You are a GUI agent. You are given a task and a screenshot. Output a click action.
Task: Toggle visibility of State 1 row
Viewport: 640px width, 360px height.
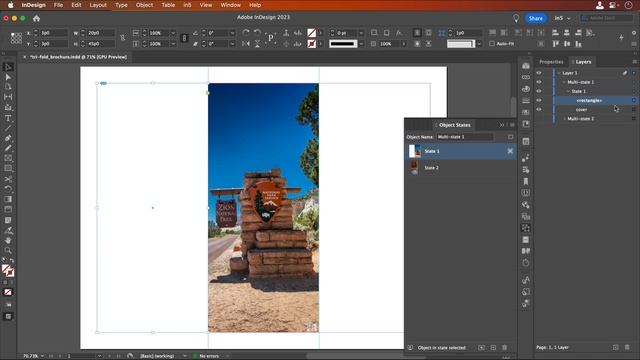point(539,91)
